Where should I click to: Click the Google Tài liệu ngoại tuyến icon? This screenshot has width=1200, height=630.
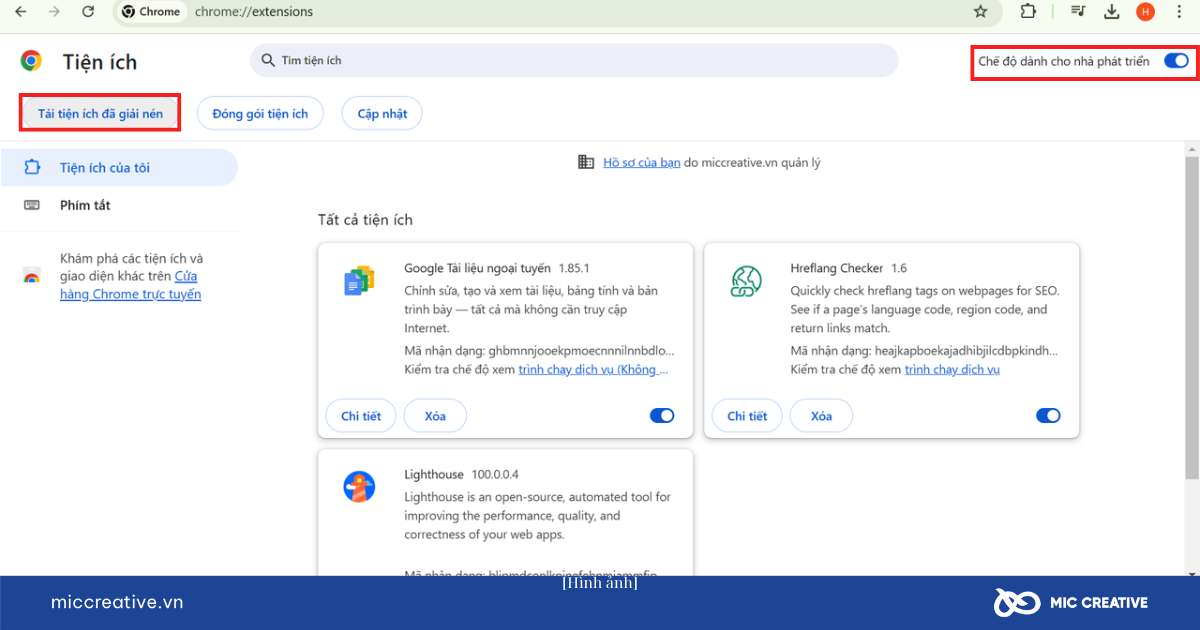tap(359, 281)
